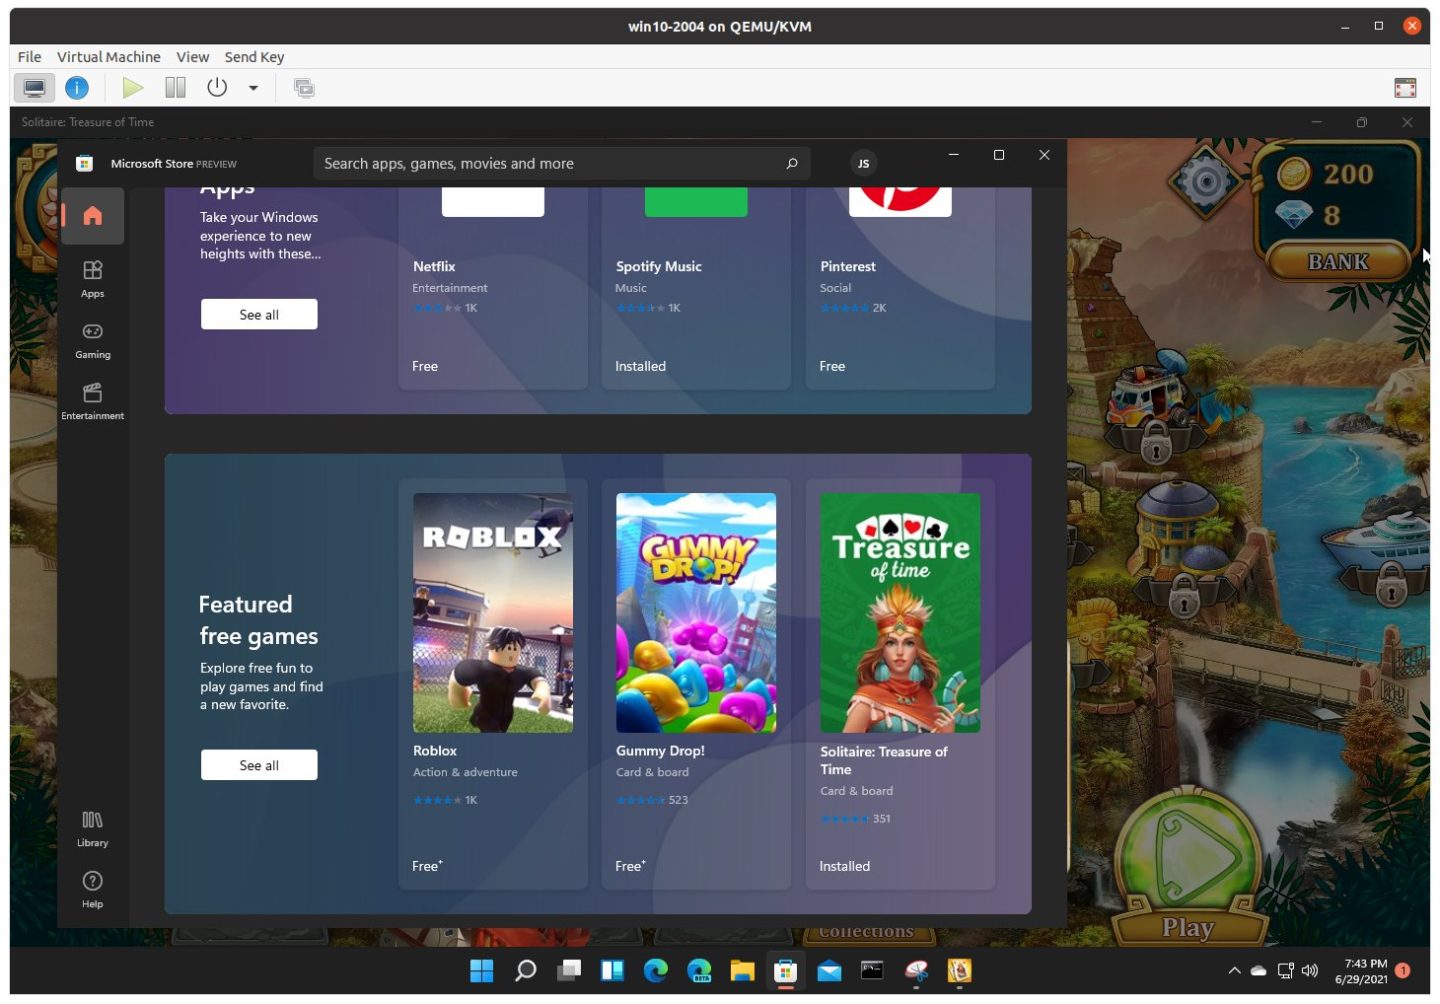Open your Library in the Microsoft Store sidebar
This screenshot has height=1004, width=1440.
(x=92, y=828)
